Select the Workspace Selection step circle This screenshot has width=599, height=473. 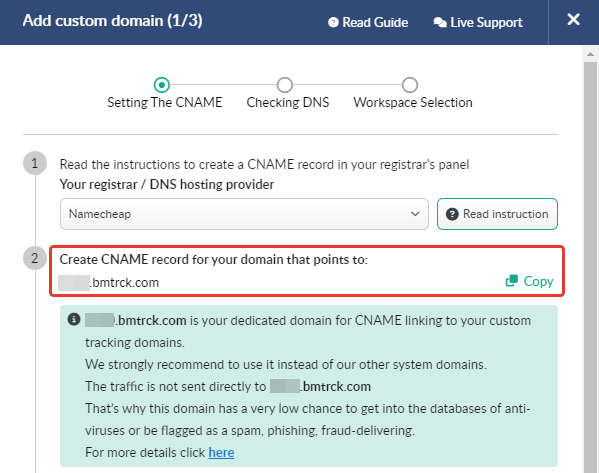tap(410, 85)
